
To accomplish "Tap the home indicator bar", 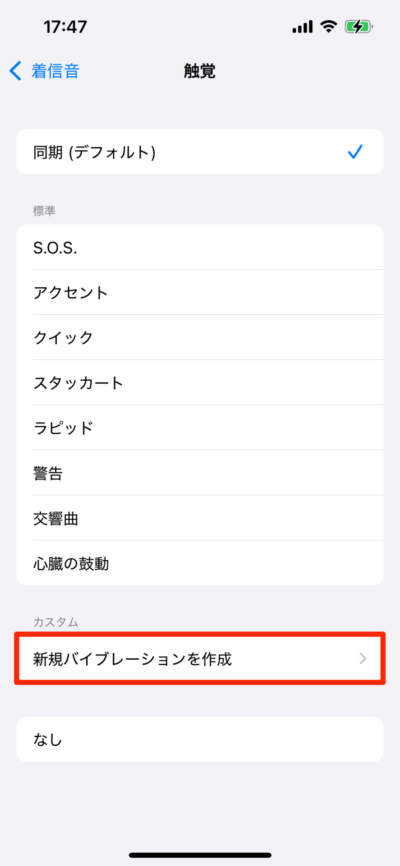I will (200, 855).
